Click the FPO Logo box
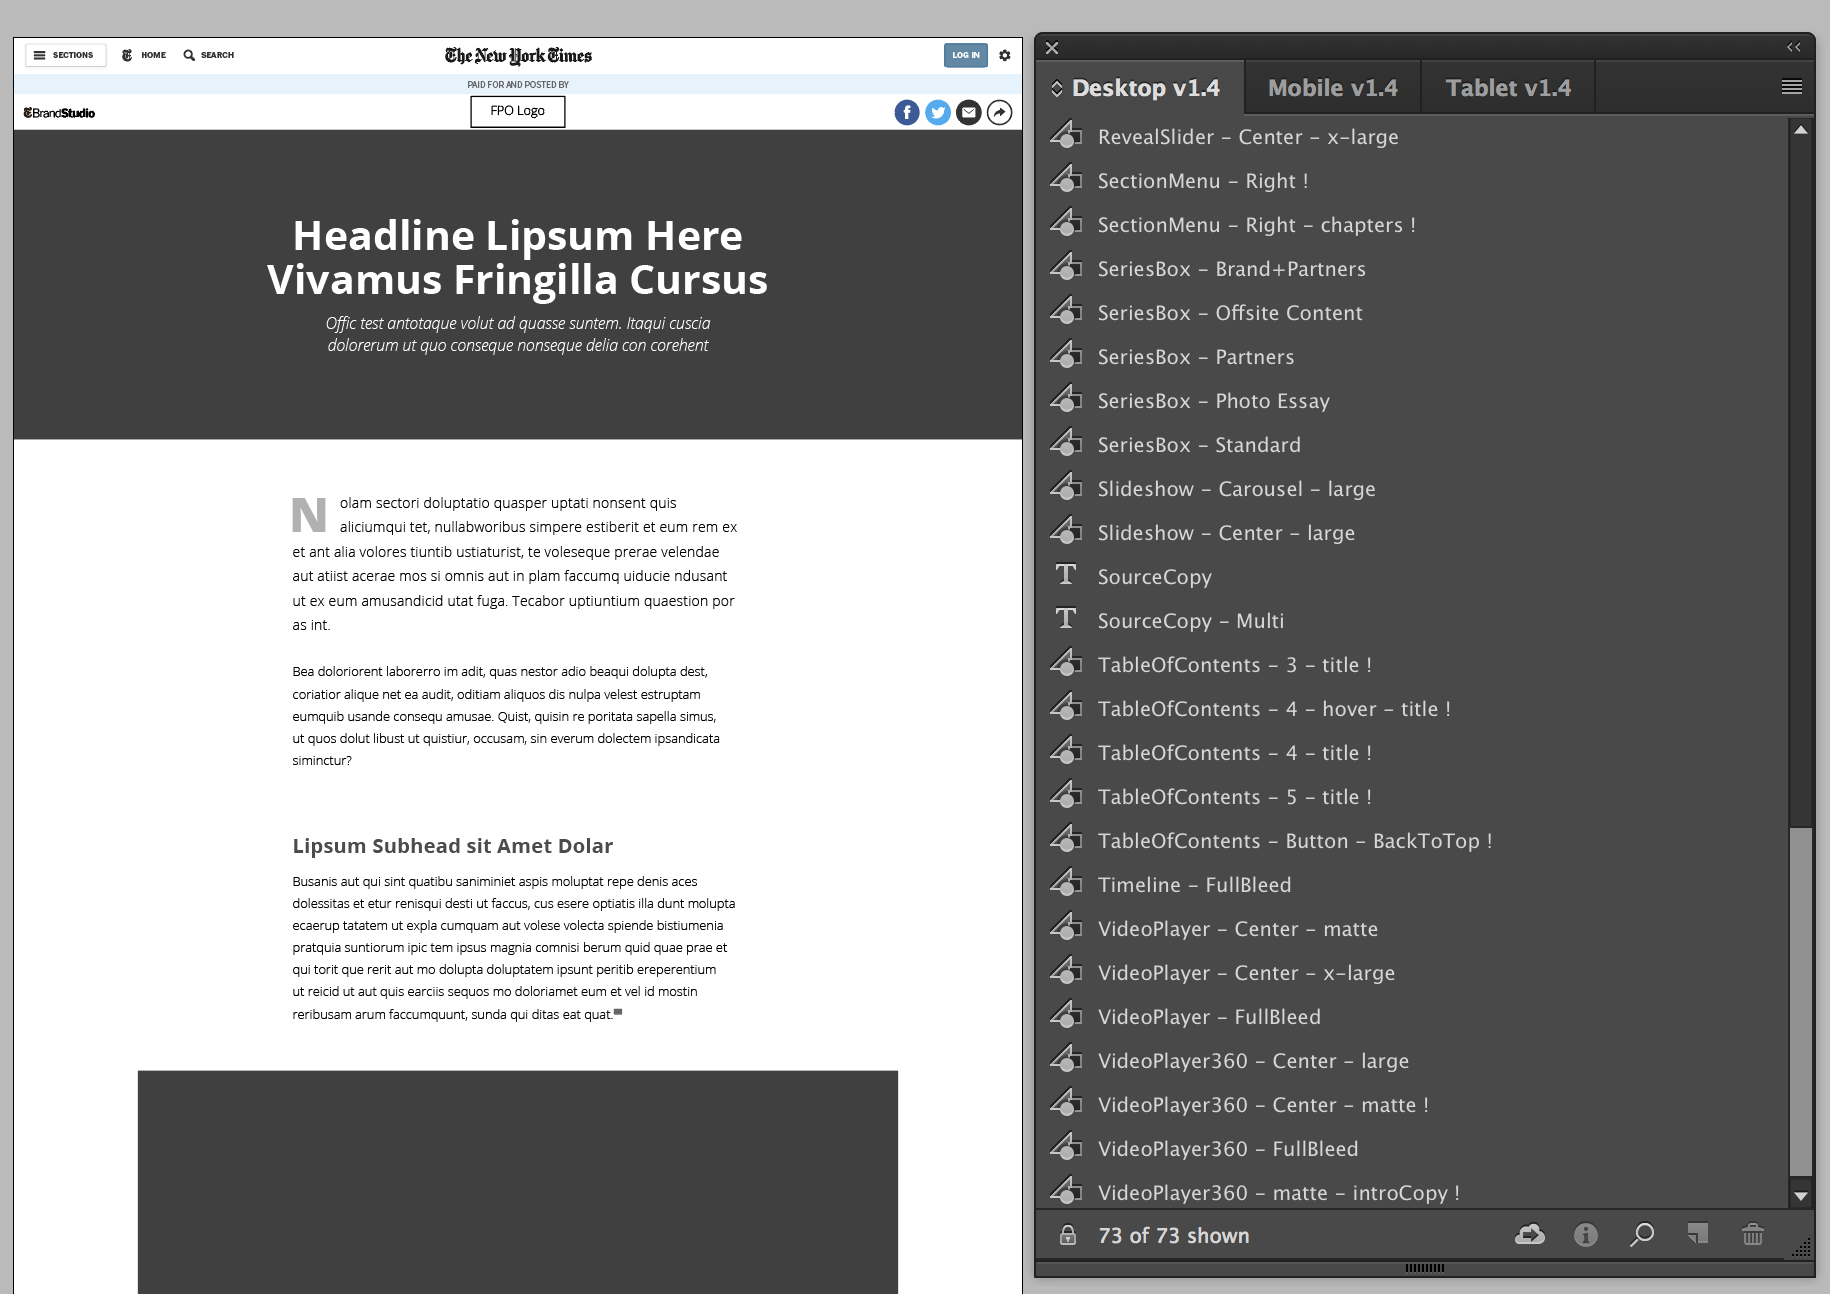 tap(518, 111)
